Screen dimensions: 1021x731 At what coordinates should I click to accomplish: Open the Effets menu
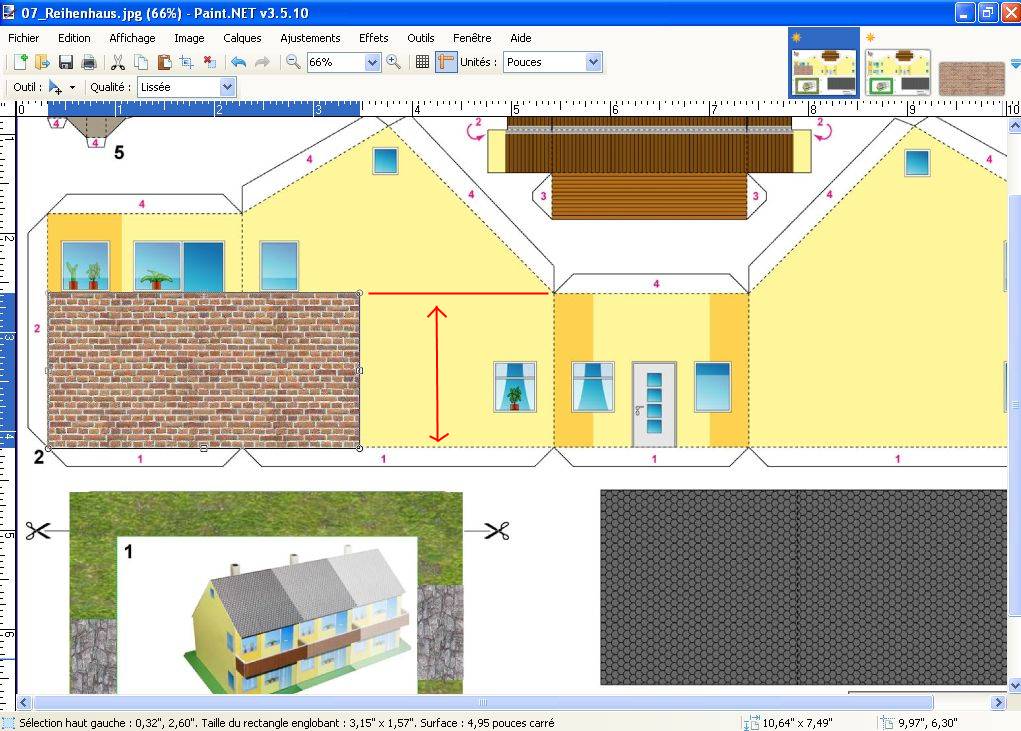(373, 38)
